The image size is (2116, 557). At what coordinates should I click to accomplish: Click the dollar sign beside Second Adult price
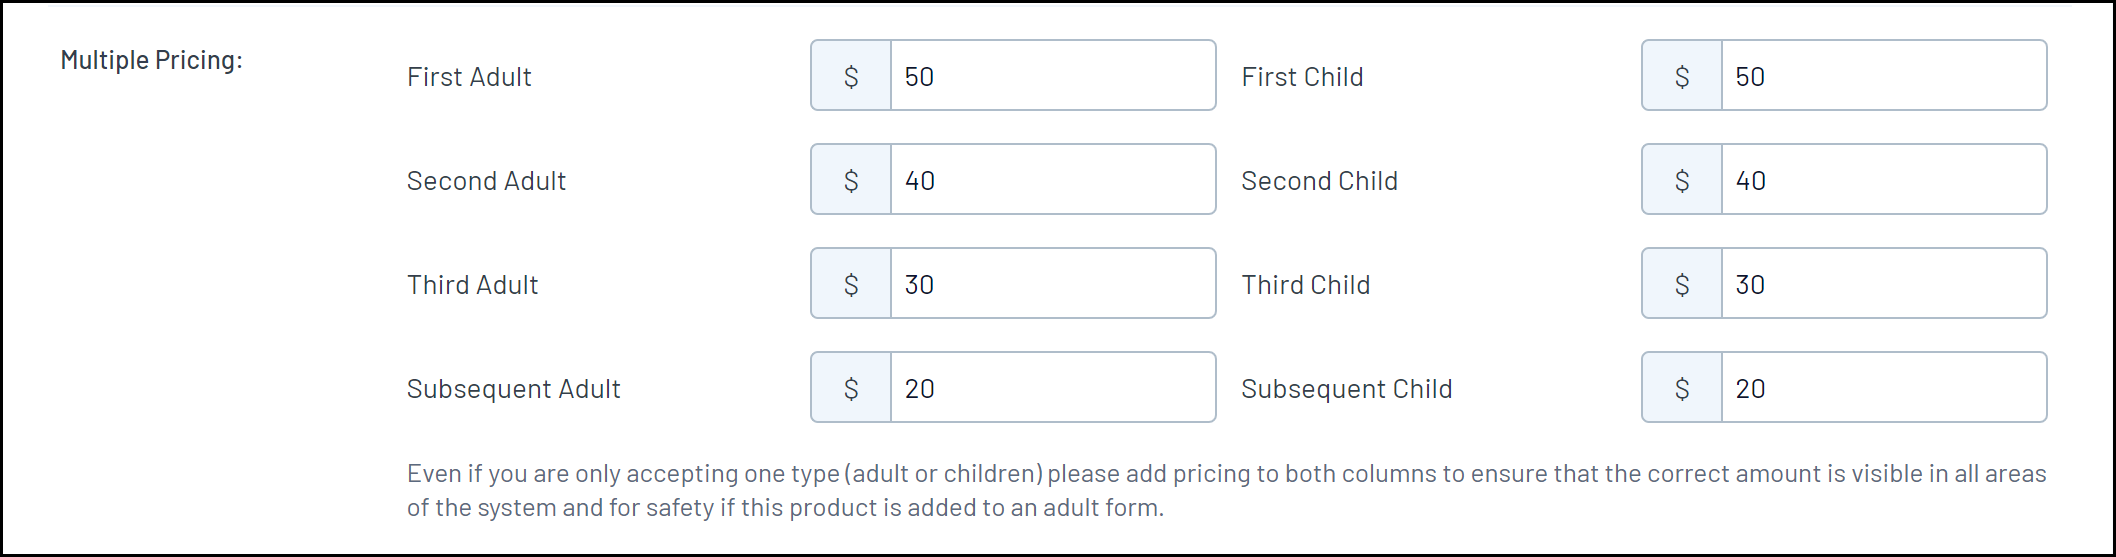tap(851, 180)
